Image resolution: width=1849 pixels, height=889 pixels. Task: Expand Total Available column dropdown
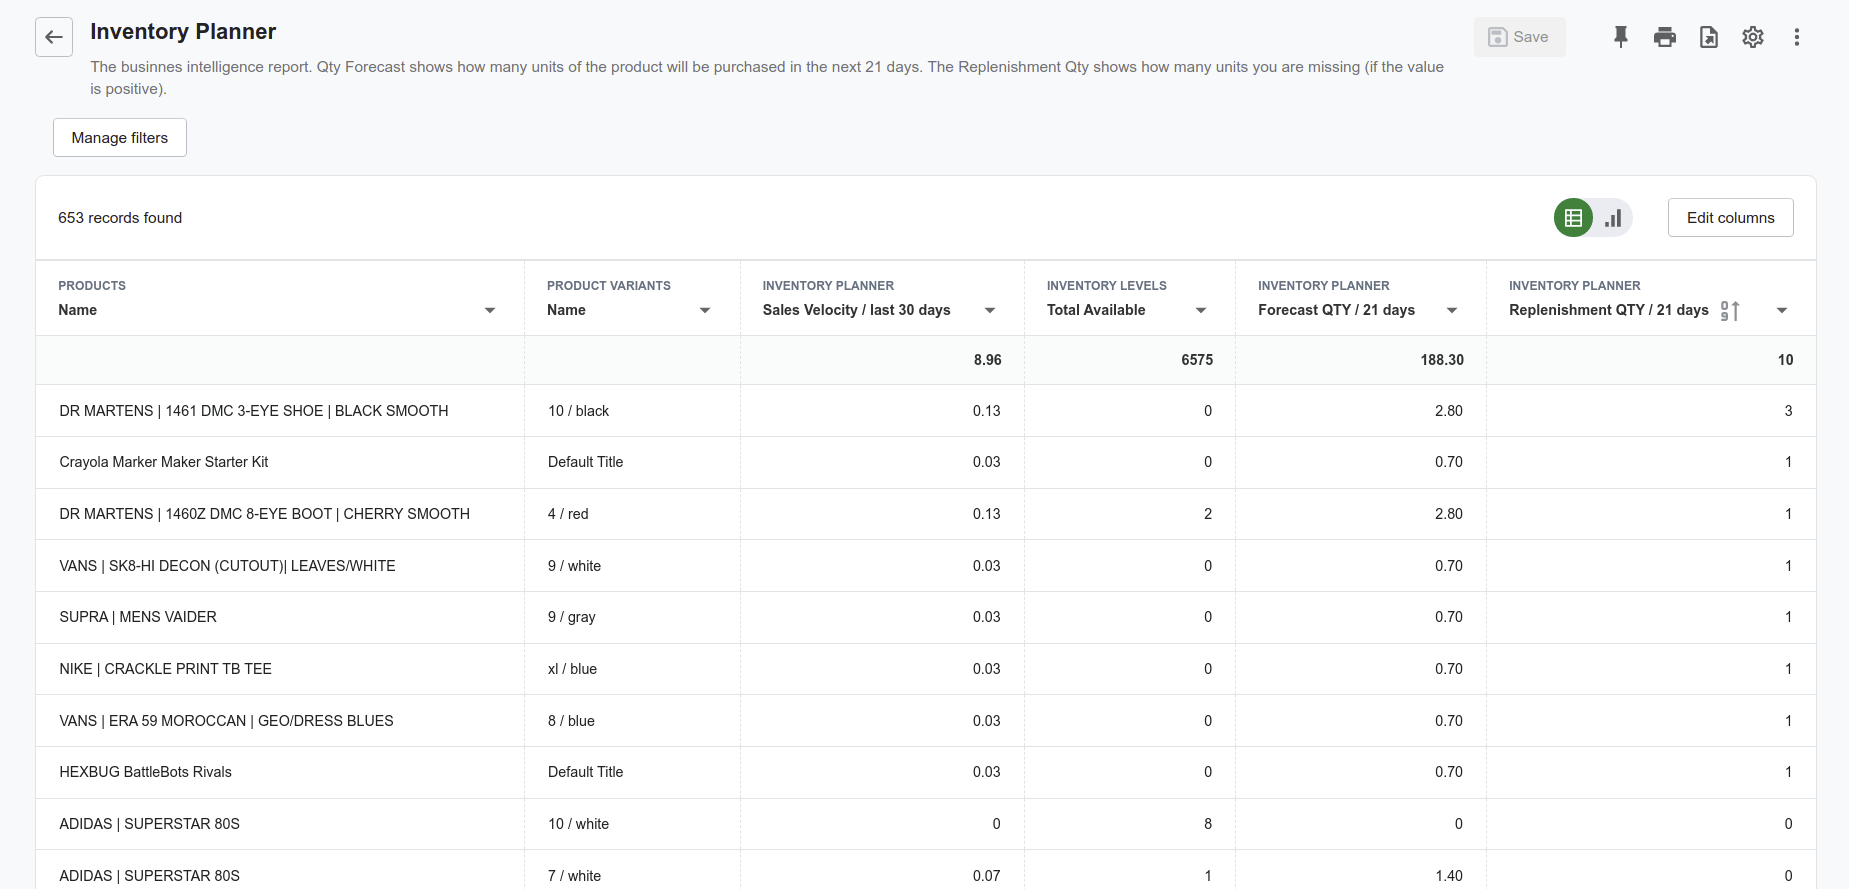(x=1201, y=310)
